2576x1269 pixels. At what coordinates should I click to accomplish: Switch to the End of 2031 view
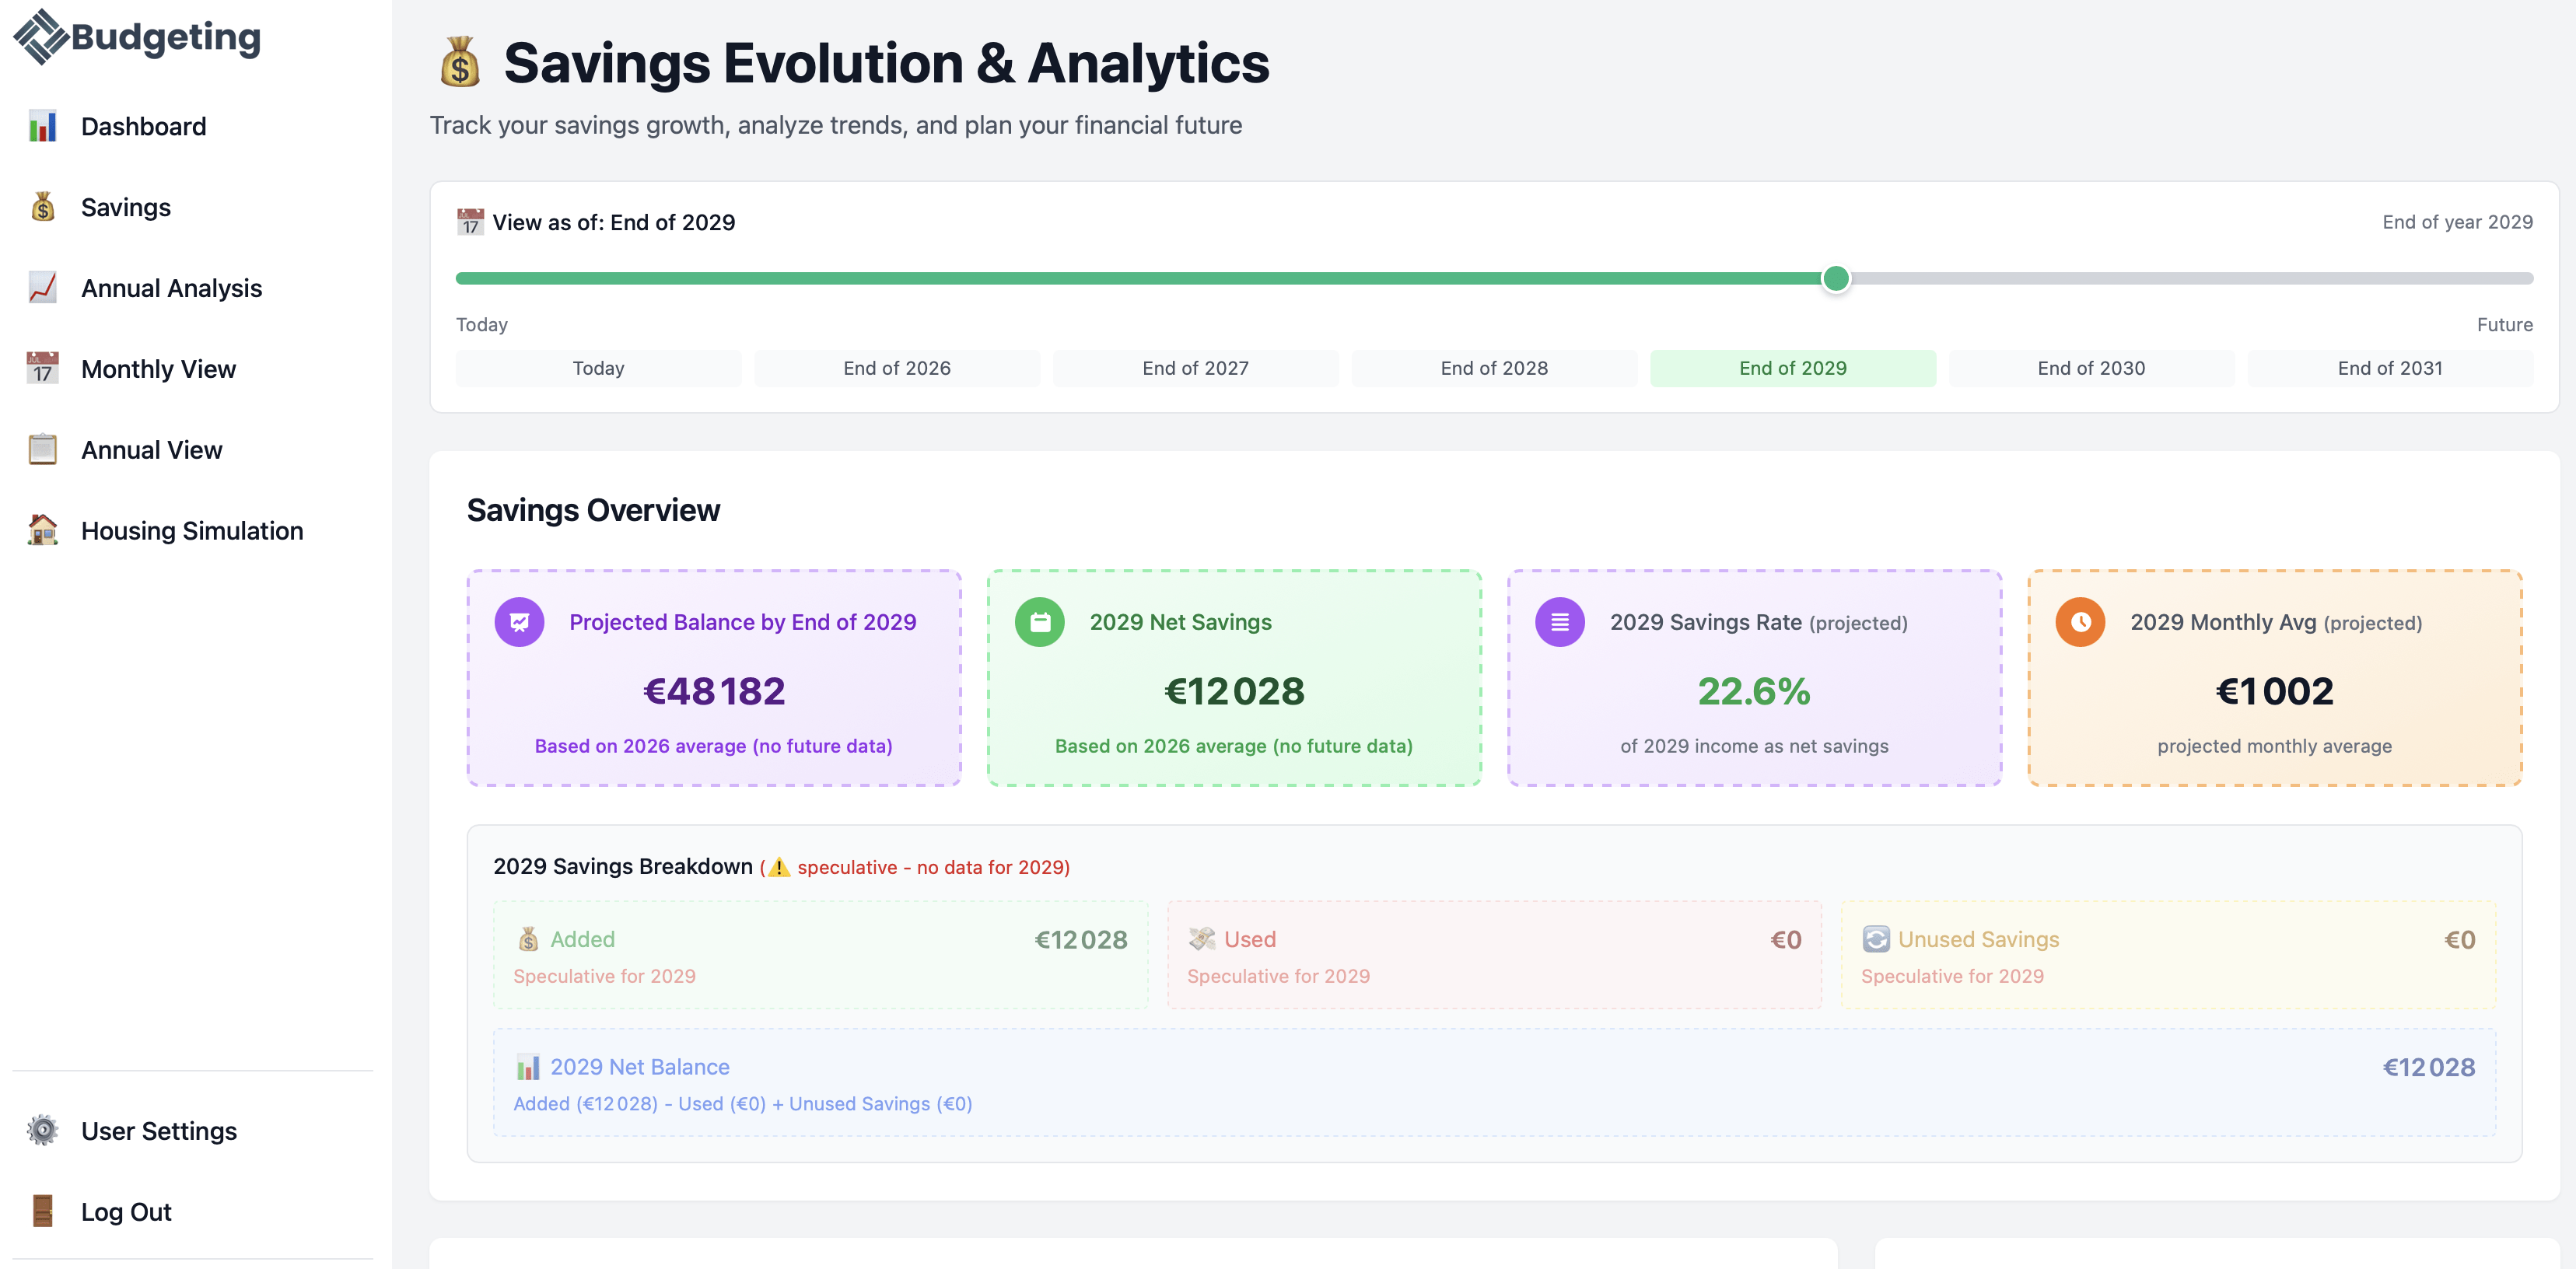(2389, 368)
